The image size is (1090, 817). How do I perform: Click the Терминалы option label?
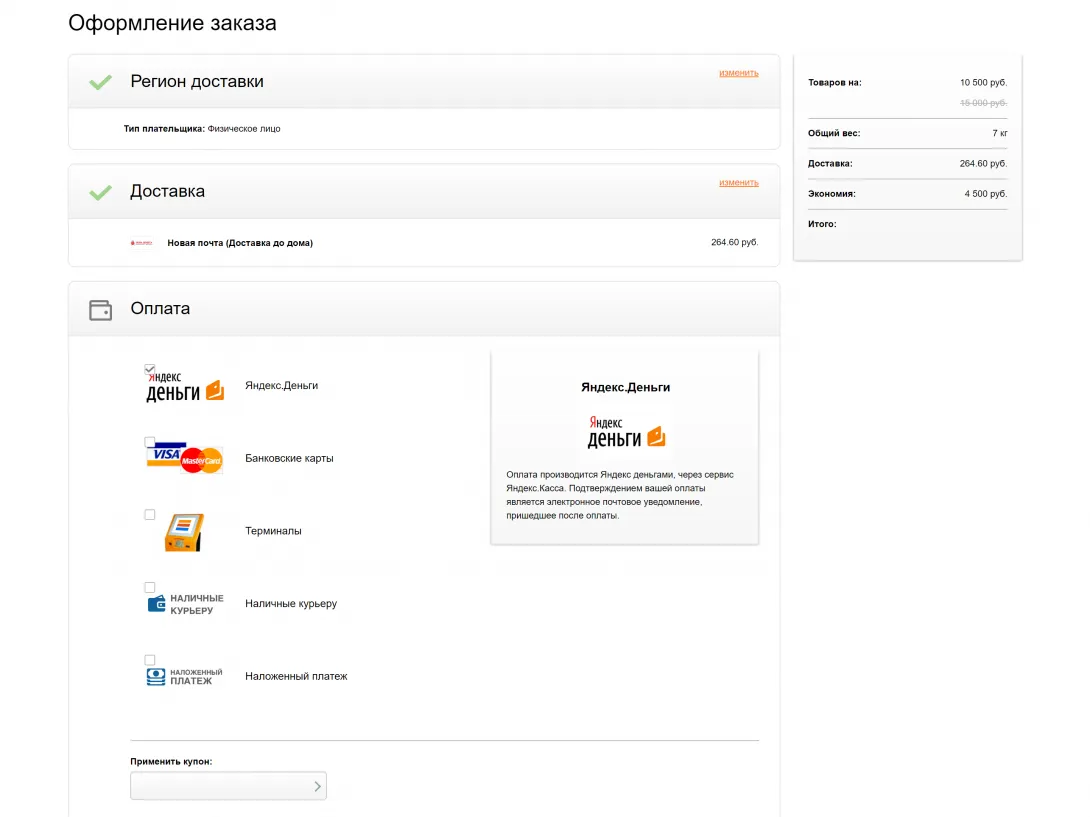pos(273,531)
